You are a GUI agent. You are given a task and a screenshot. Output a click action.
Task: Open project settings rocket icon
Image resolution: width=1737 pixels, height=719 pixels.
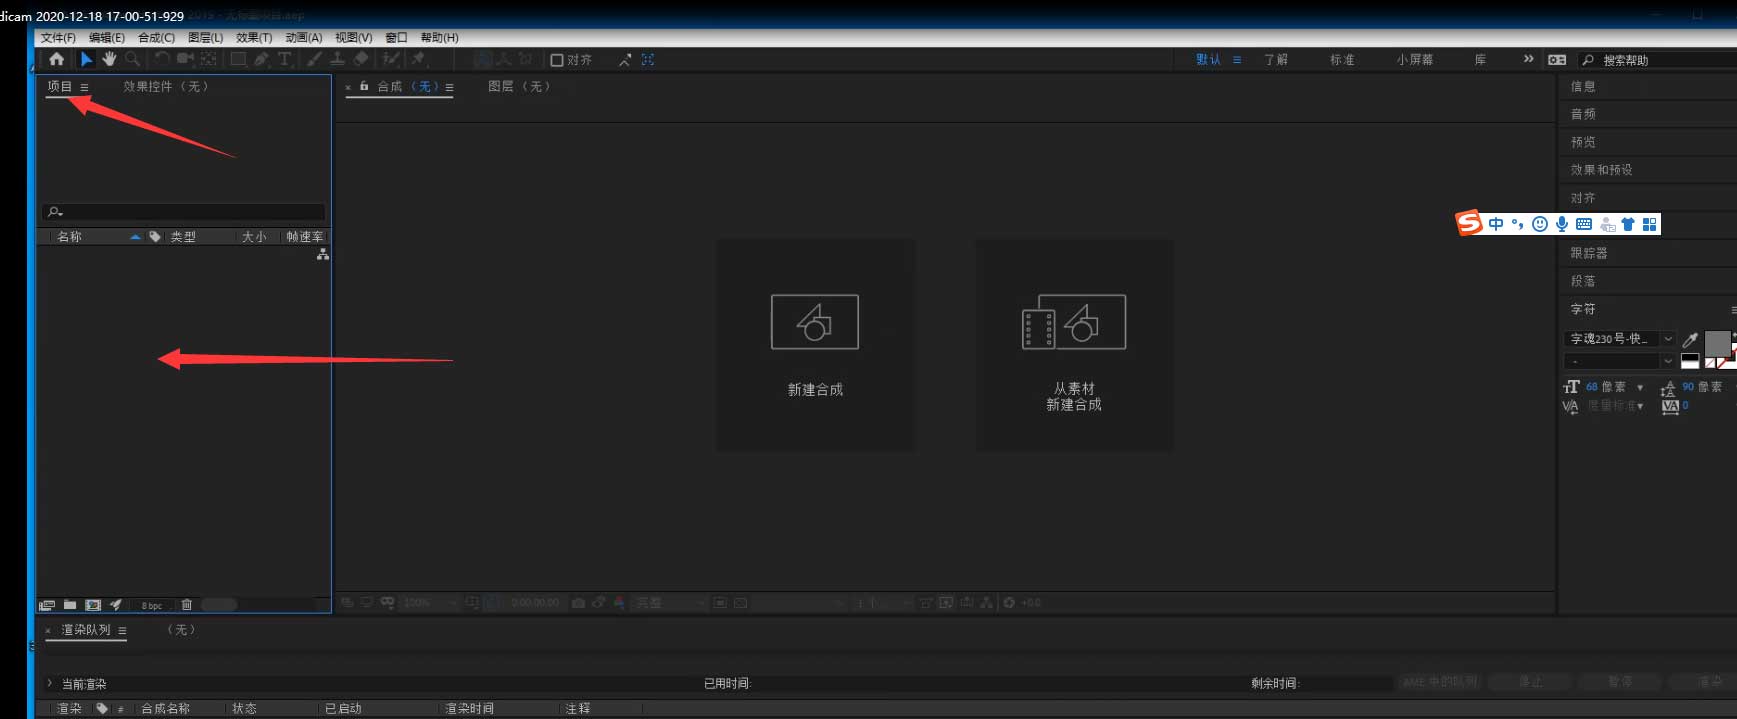[116, 605]
